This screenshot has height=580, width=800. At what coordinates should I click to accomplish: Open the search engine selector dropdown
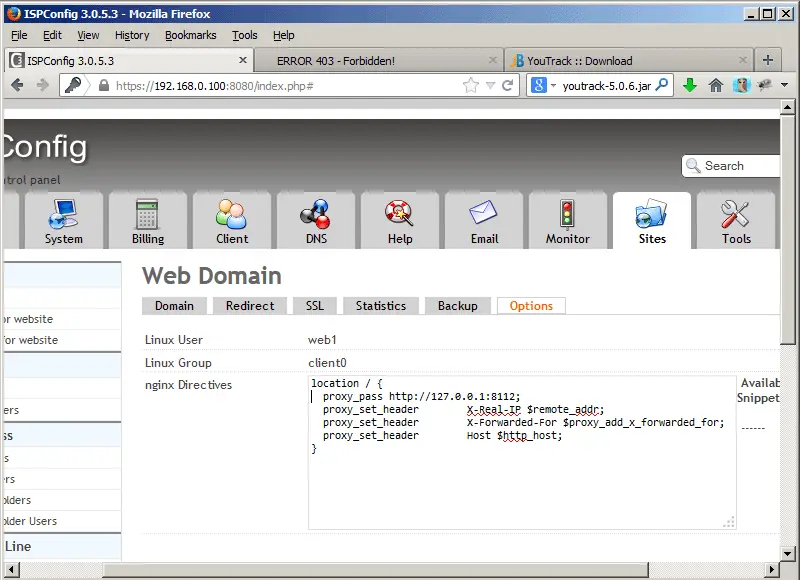[x=553, y=86]
